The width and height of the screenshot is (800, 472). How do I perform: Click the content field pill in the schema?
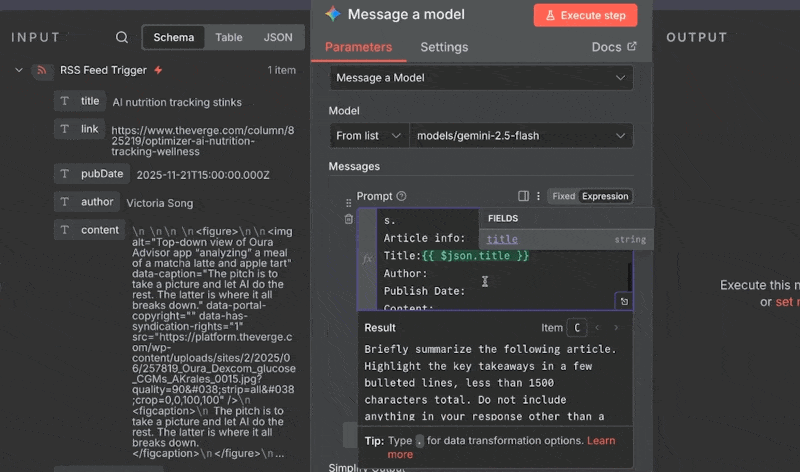coord(90,230)
